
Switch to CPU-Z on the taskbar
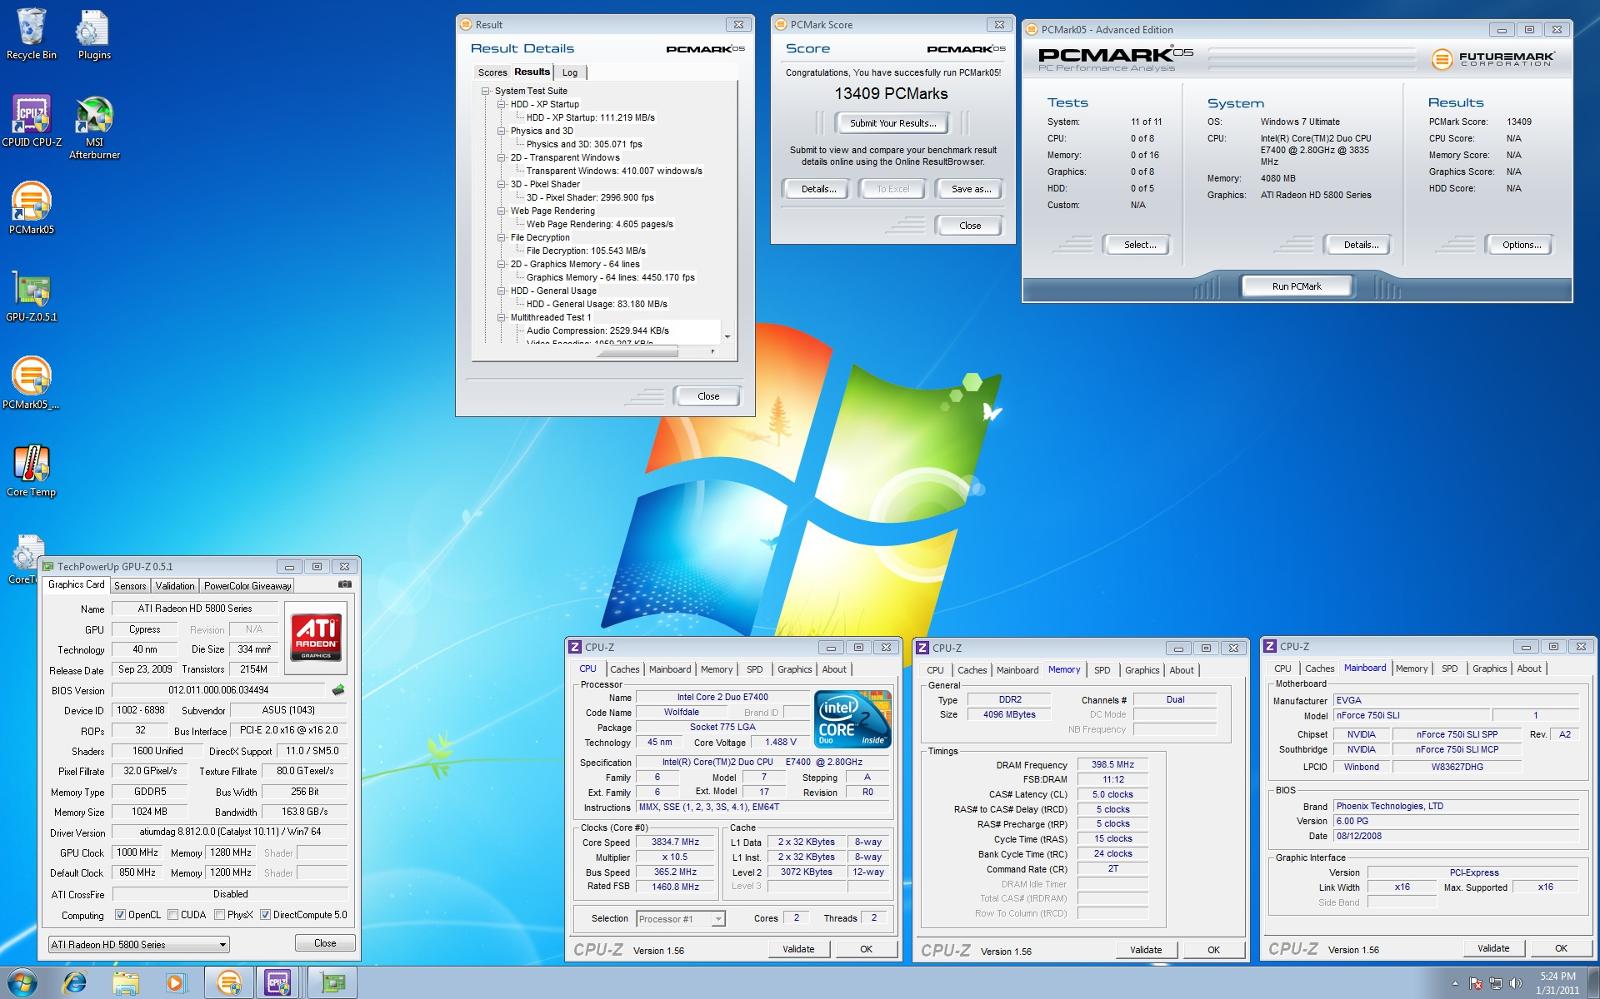pyautogui.click(x=279, y=982)
